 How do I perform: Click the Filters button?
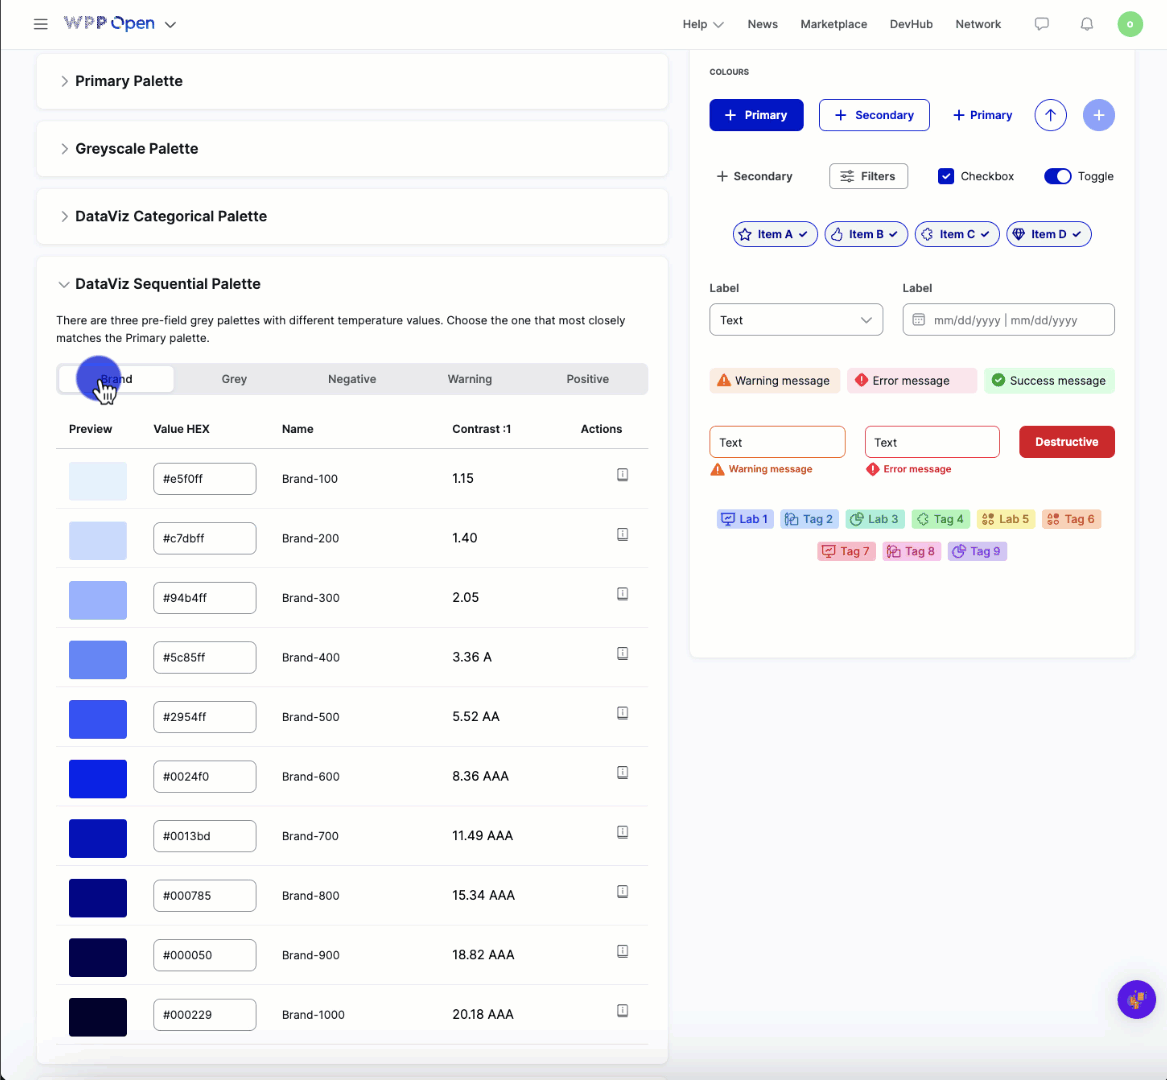[868, 176]
